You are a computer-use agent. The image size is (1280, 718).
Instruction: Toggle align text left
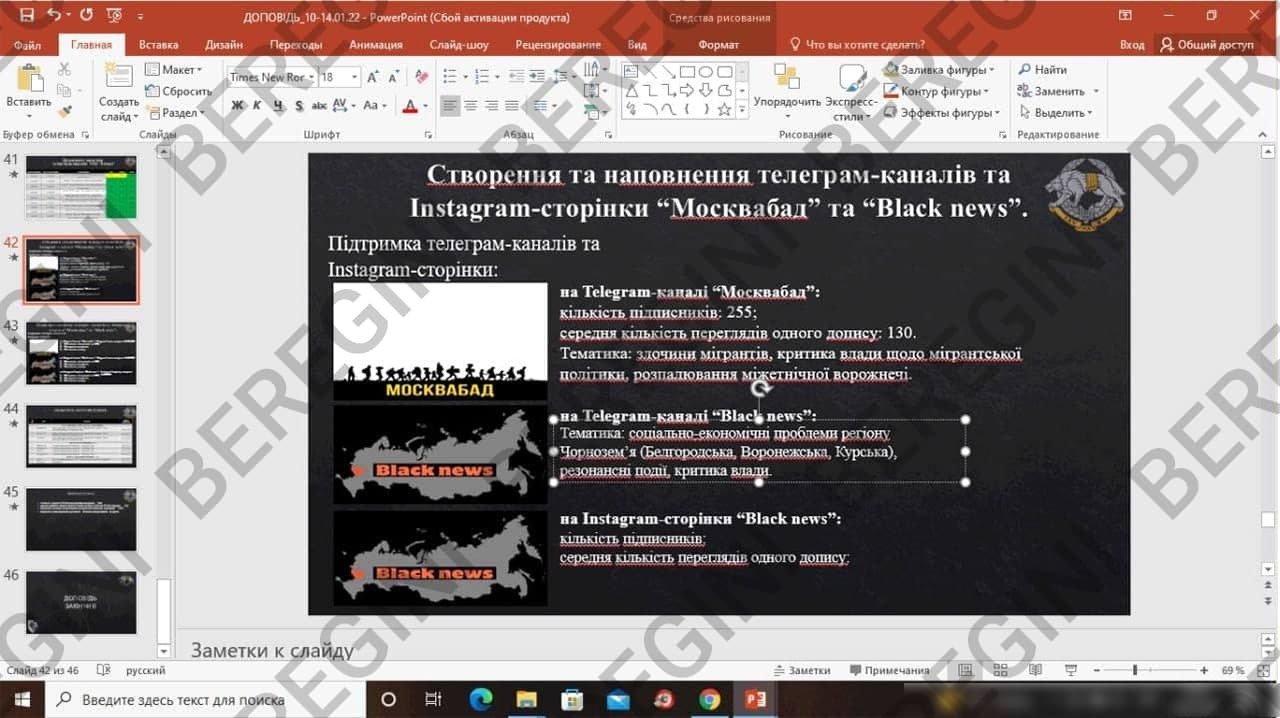click(x=450, y=105)
